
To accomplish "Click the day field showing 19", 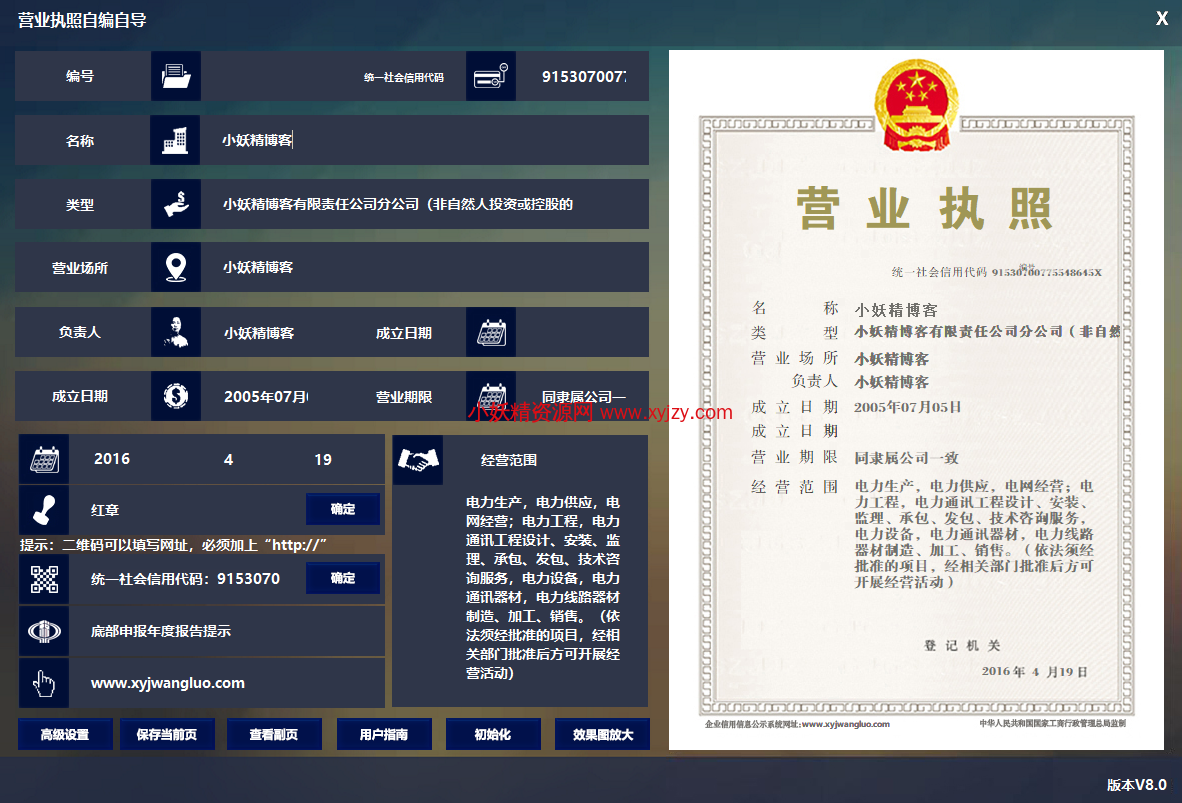I will (323, 459).
